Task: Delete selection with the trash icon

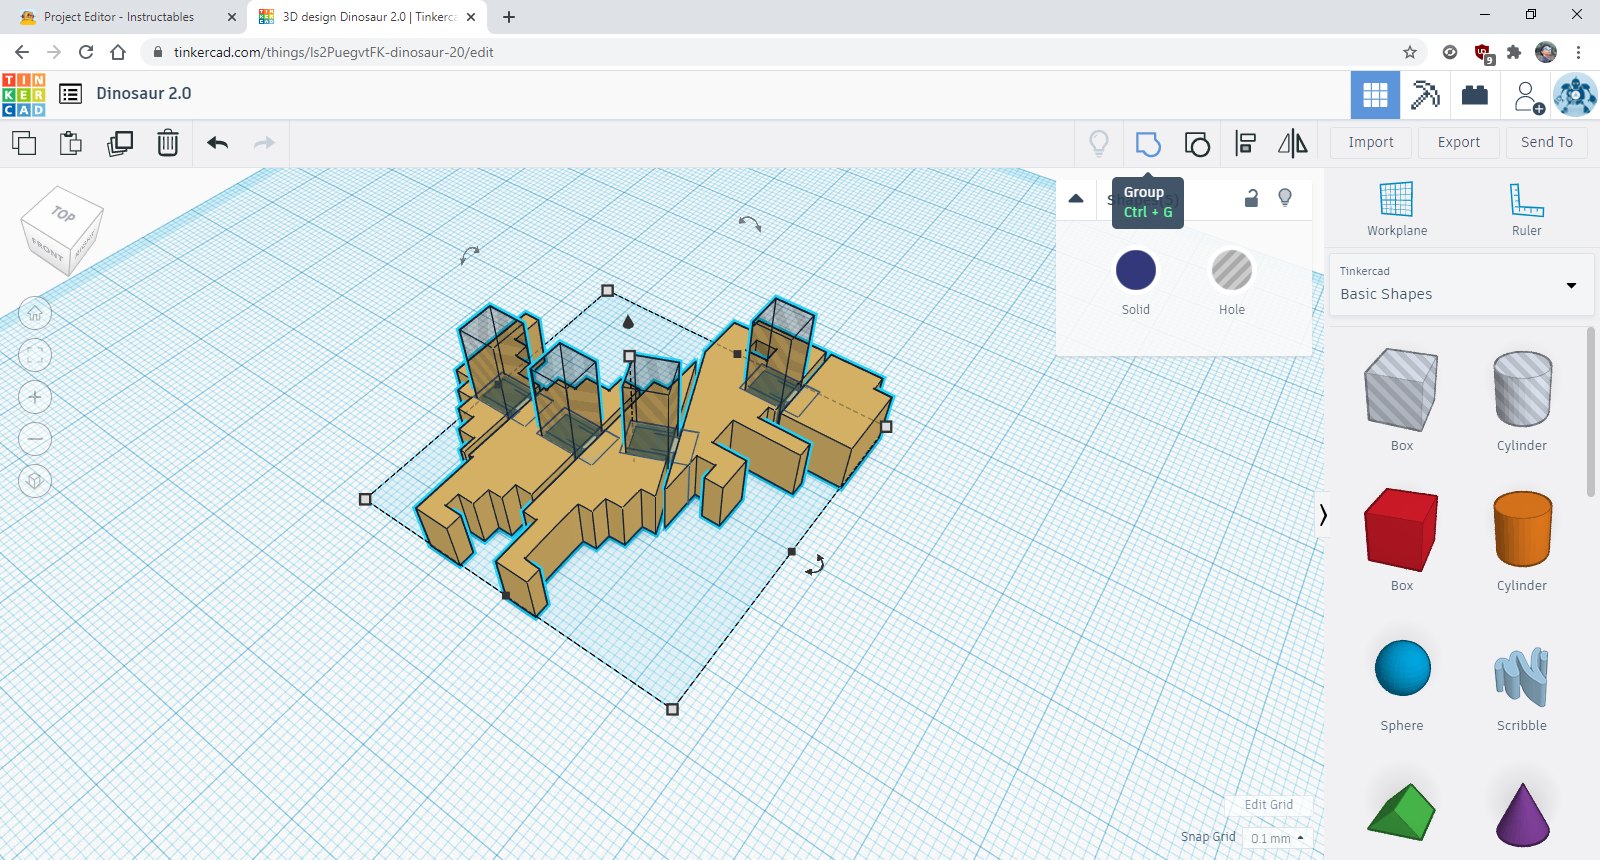Action: tap(168, 143)
